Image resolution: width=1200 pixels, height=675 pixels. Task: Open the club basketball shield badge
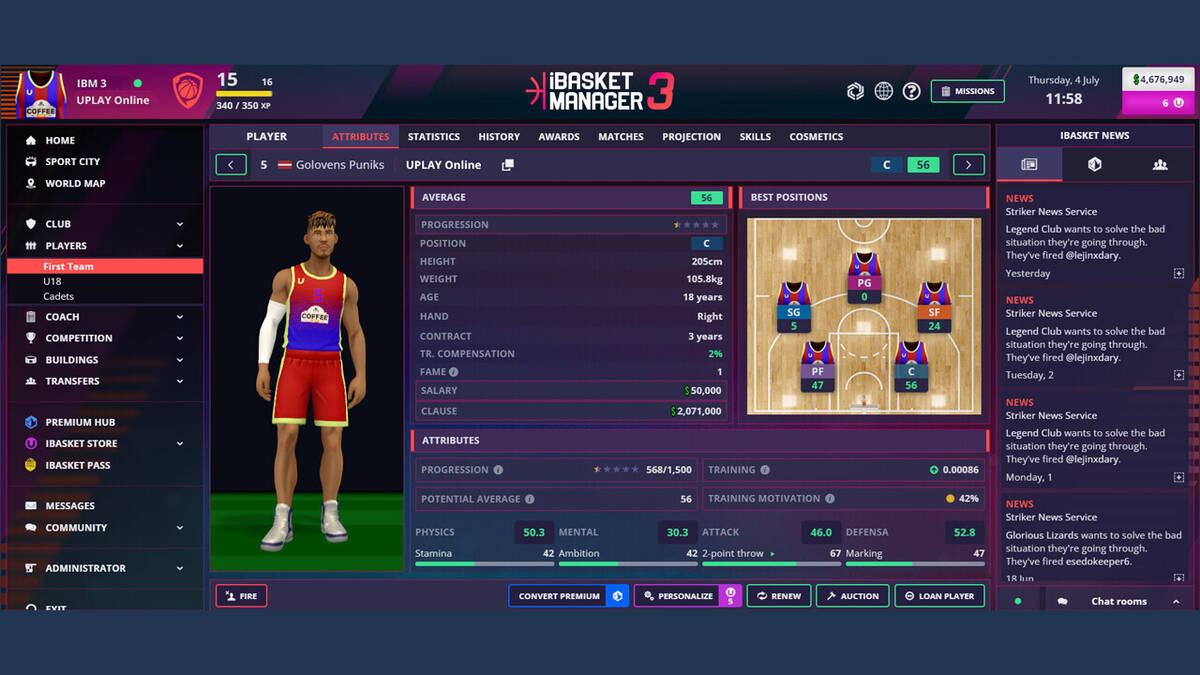(187, 91)
